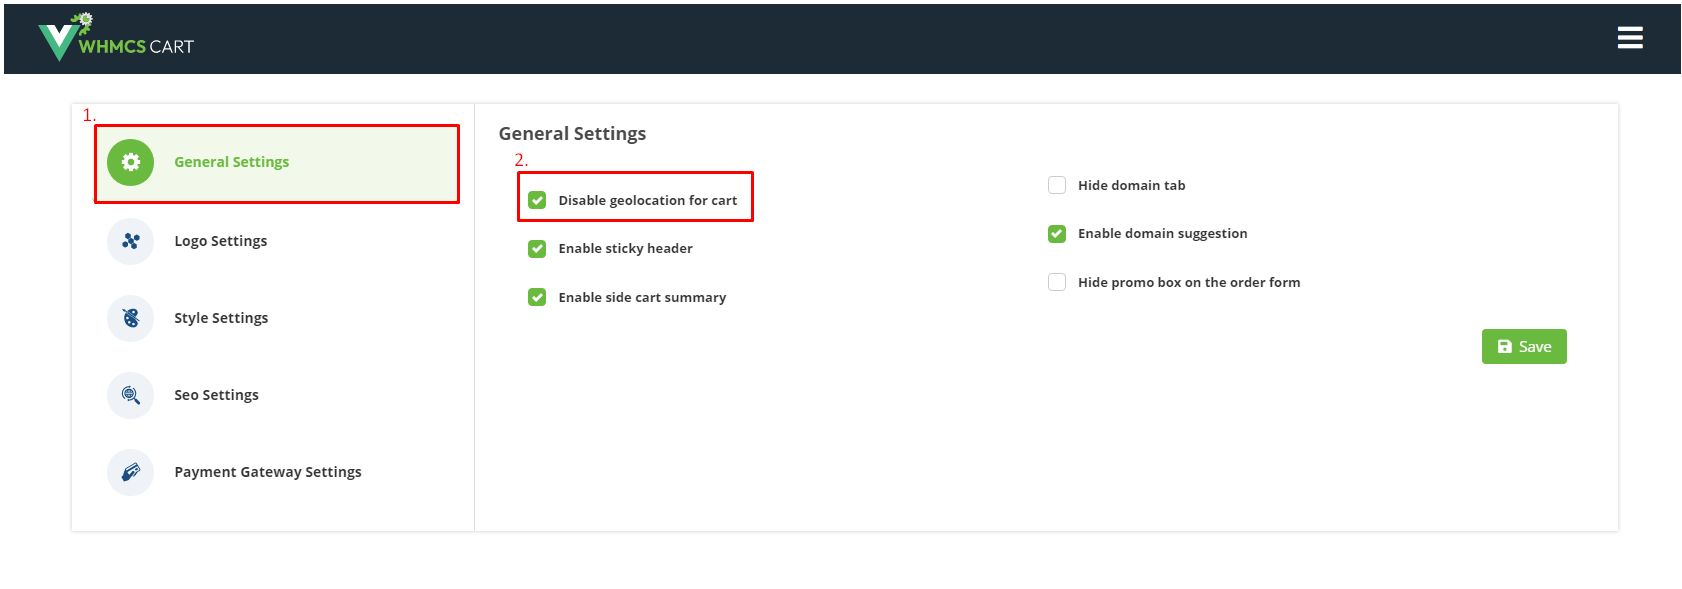Viewport: 1682px width, 589px height.
Task: Click the Style Settings palette icon
Action: [131, 318]
